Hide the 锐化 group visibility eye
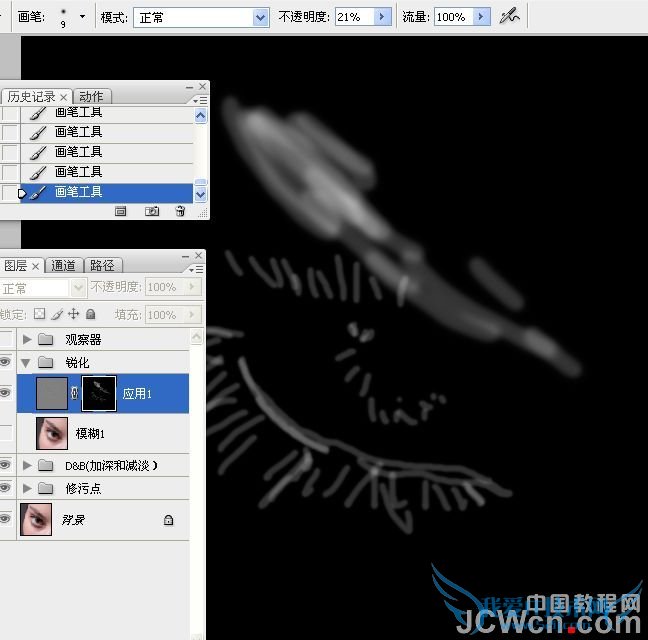The image size is (648, 640). click(5, 362)
